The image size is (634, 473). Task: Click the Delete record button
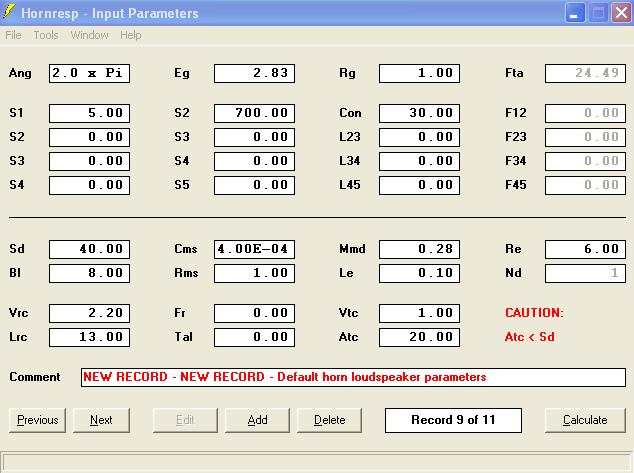[x=330, y=420]
